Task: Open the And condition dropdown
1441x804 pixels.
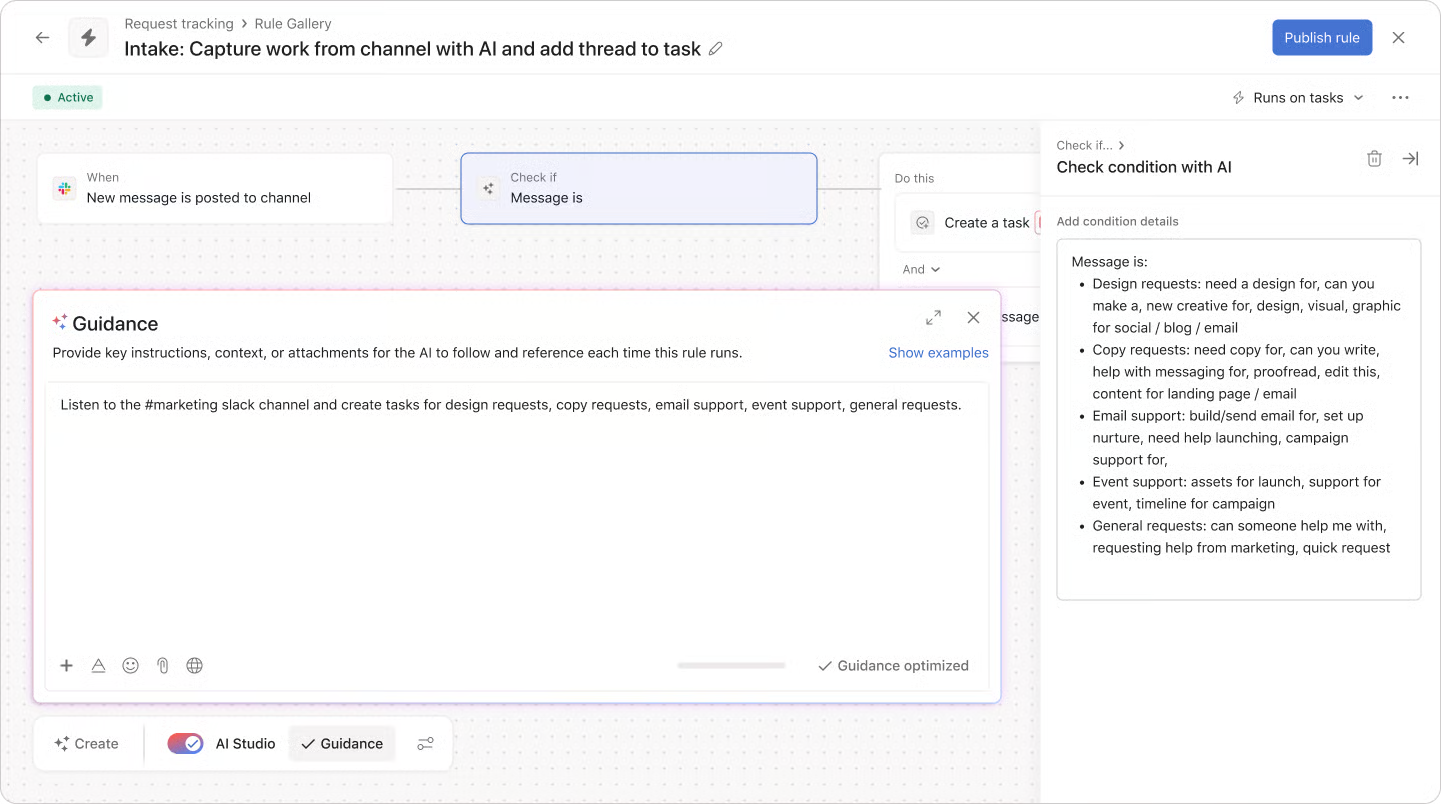Action: coord(919,269)
